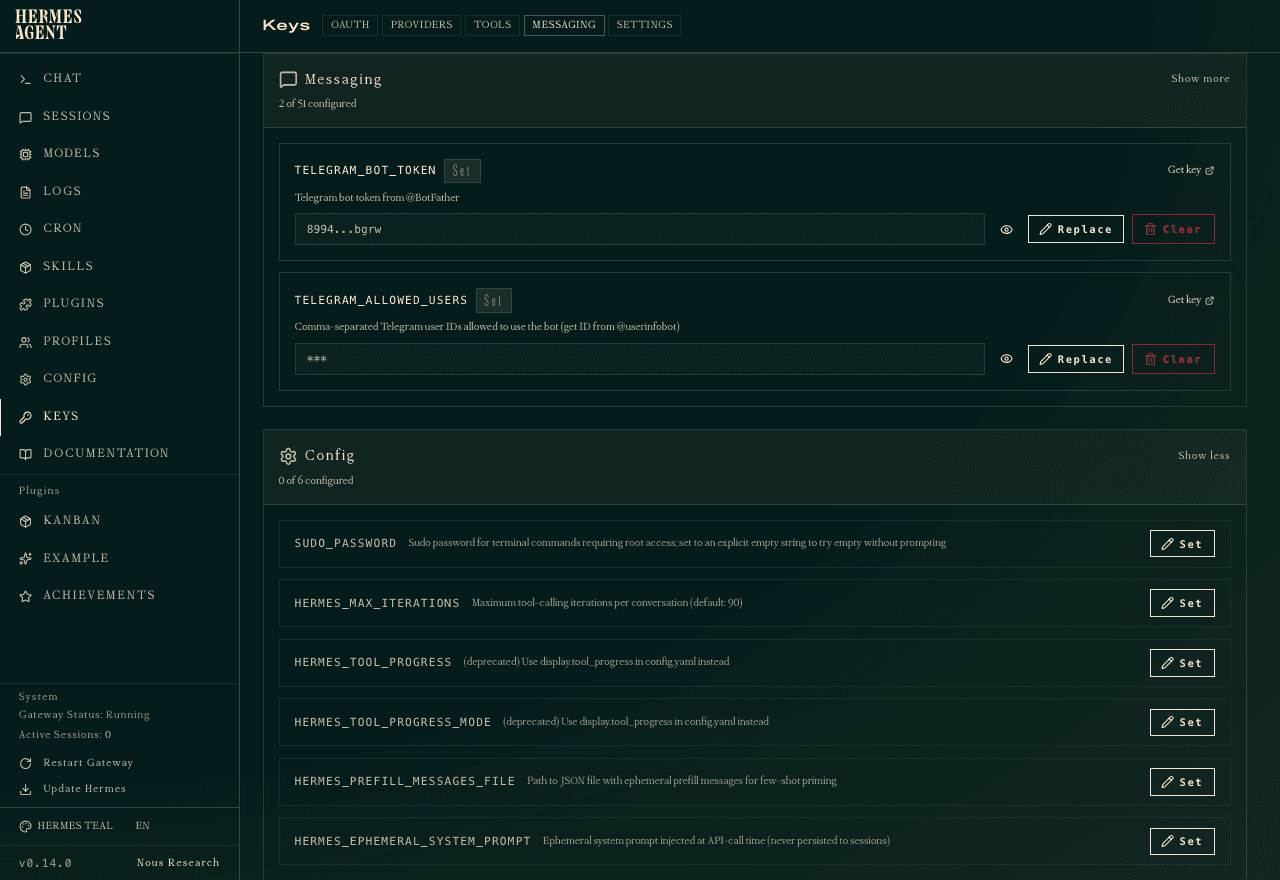The image size is (1280, 880).
Task: Click the Update Hermes download icon
Action: (25, 789)
